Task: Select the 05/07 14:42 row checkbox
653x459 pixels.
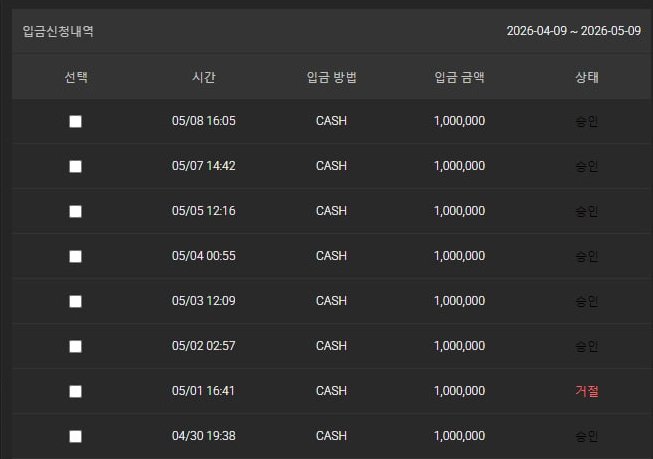Action: click(75, 167)
